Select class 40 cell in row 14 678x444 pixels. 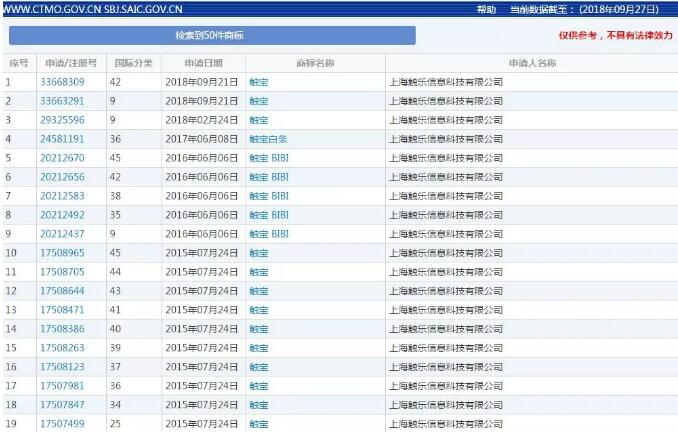[115, 329]
